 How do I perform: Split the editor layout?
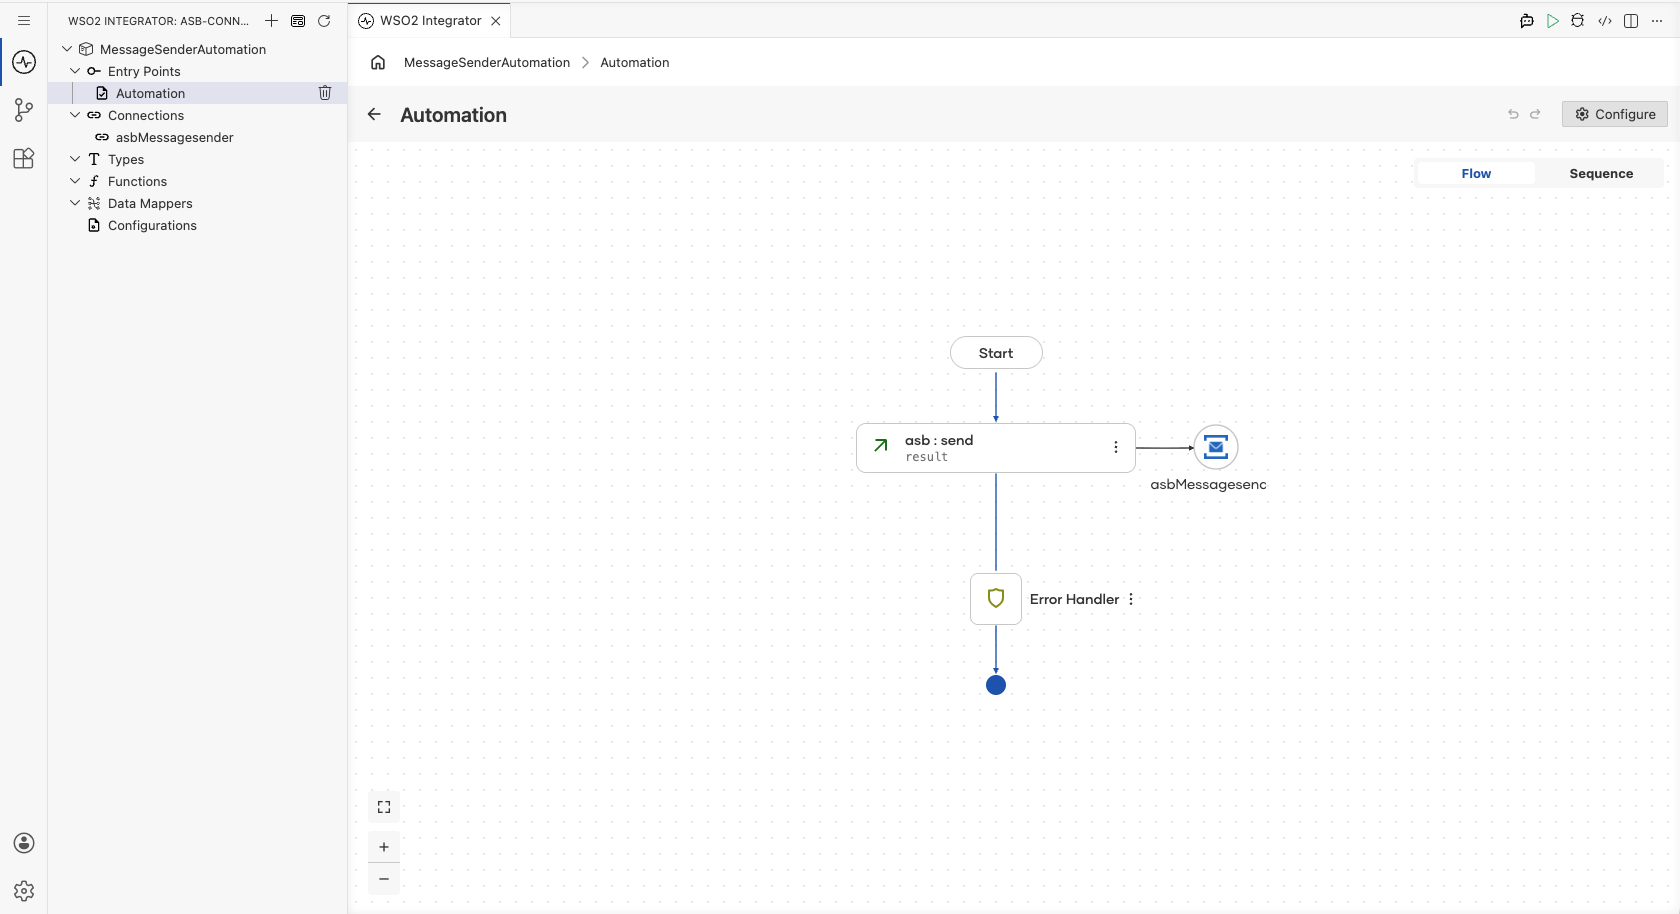(x=1631, y=20)
